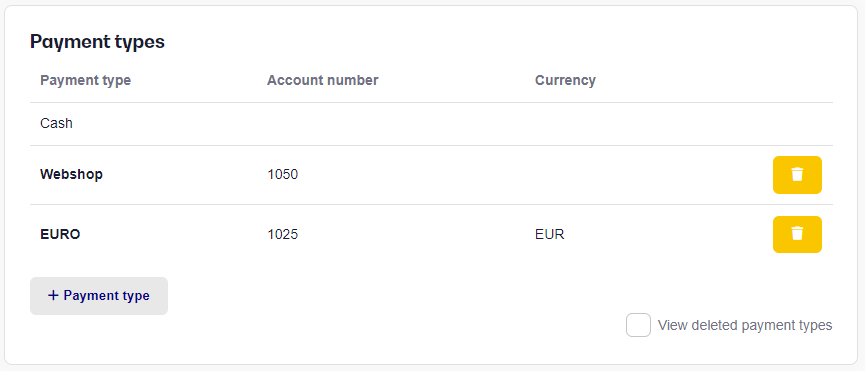Click the plus icon in Payment type button
This screenshot has height=371, width=865.
coord(53,295)
